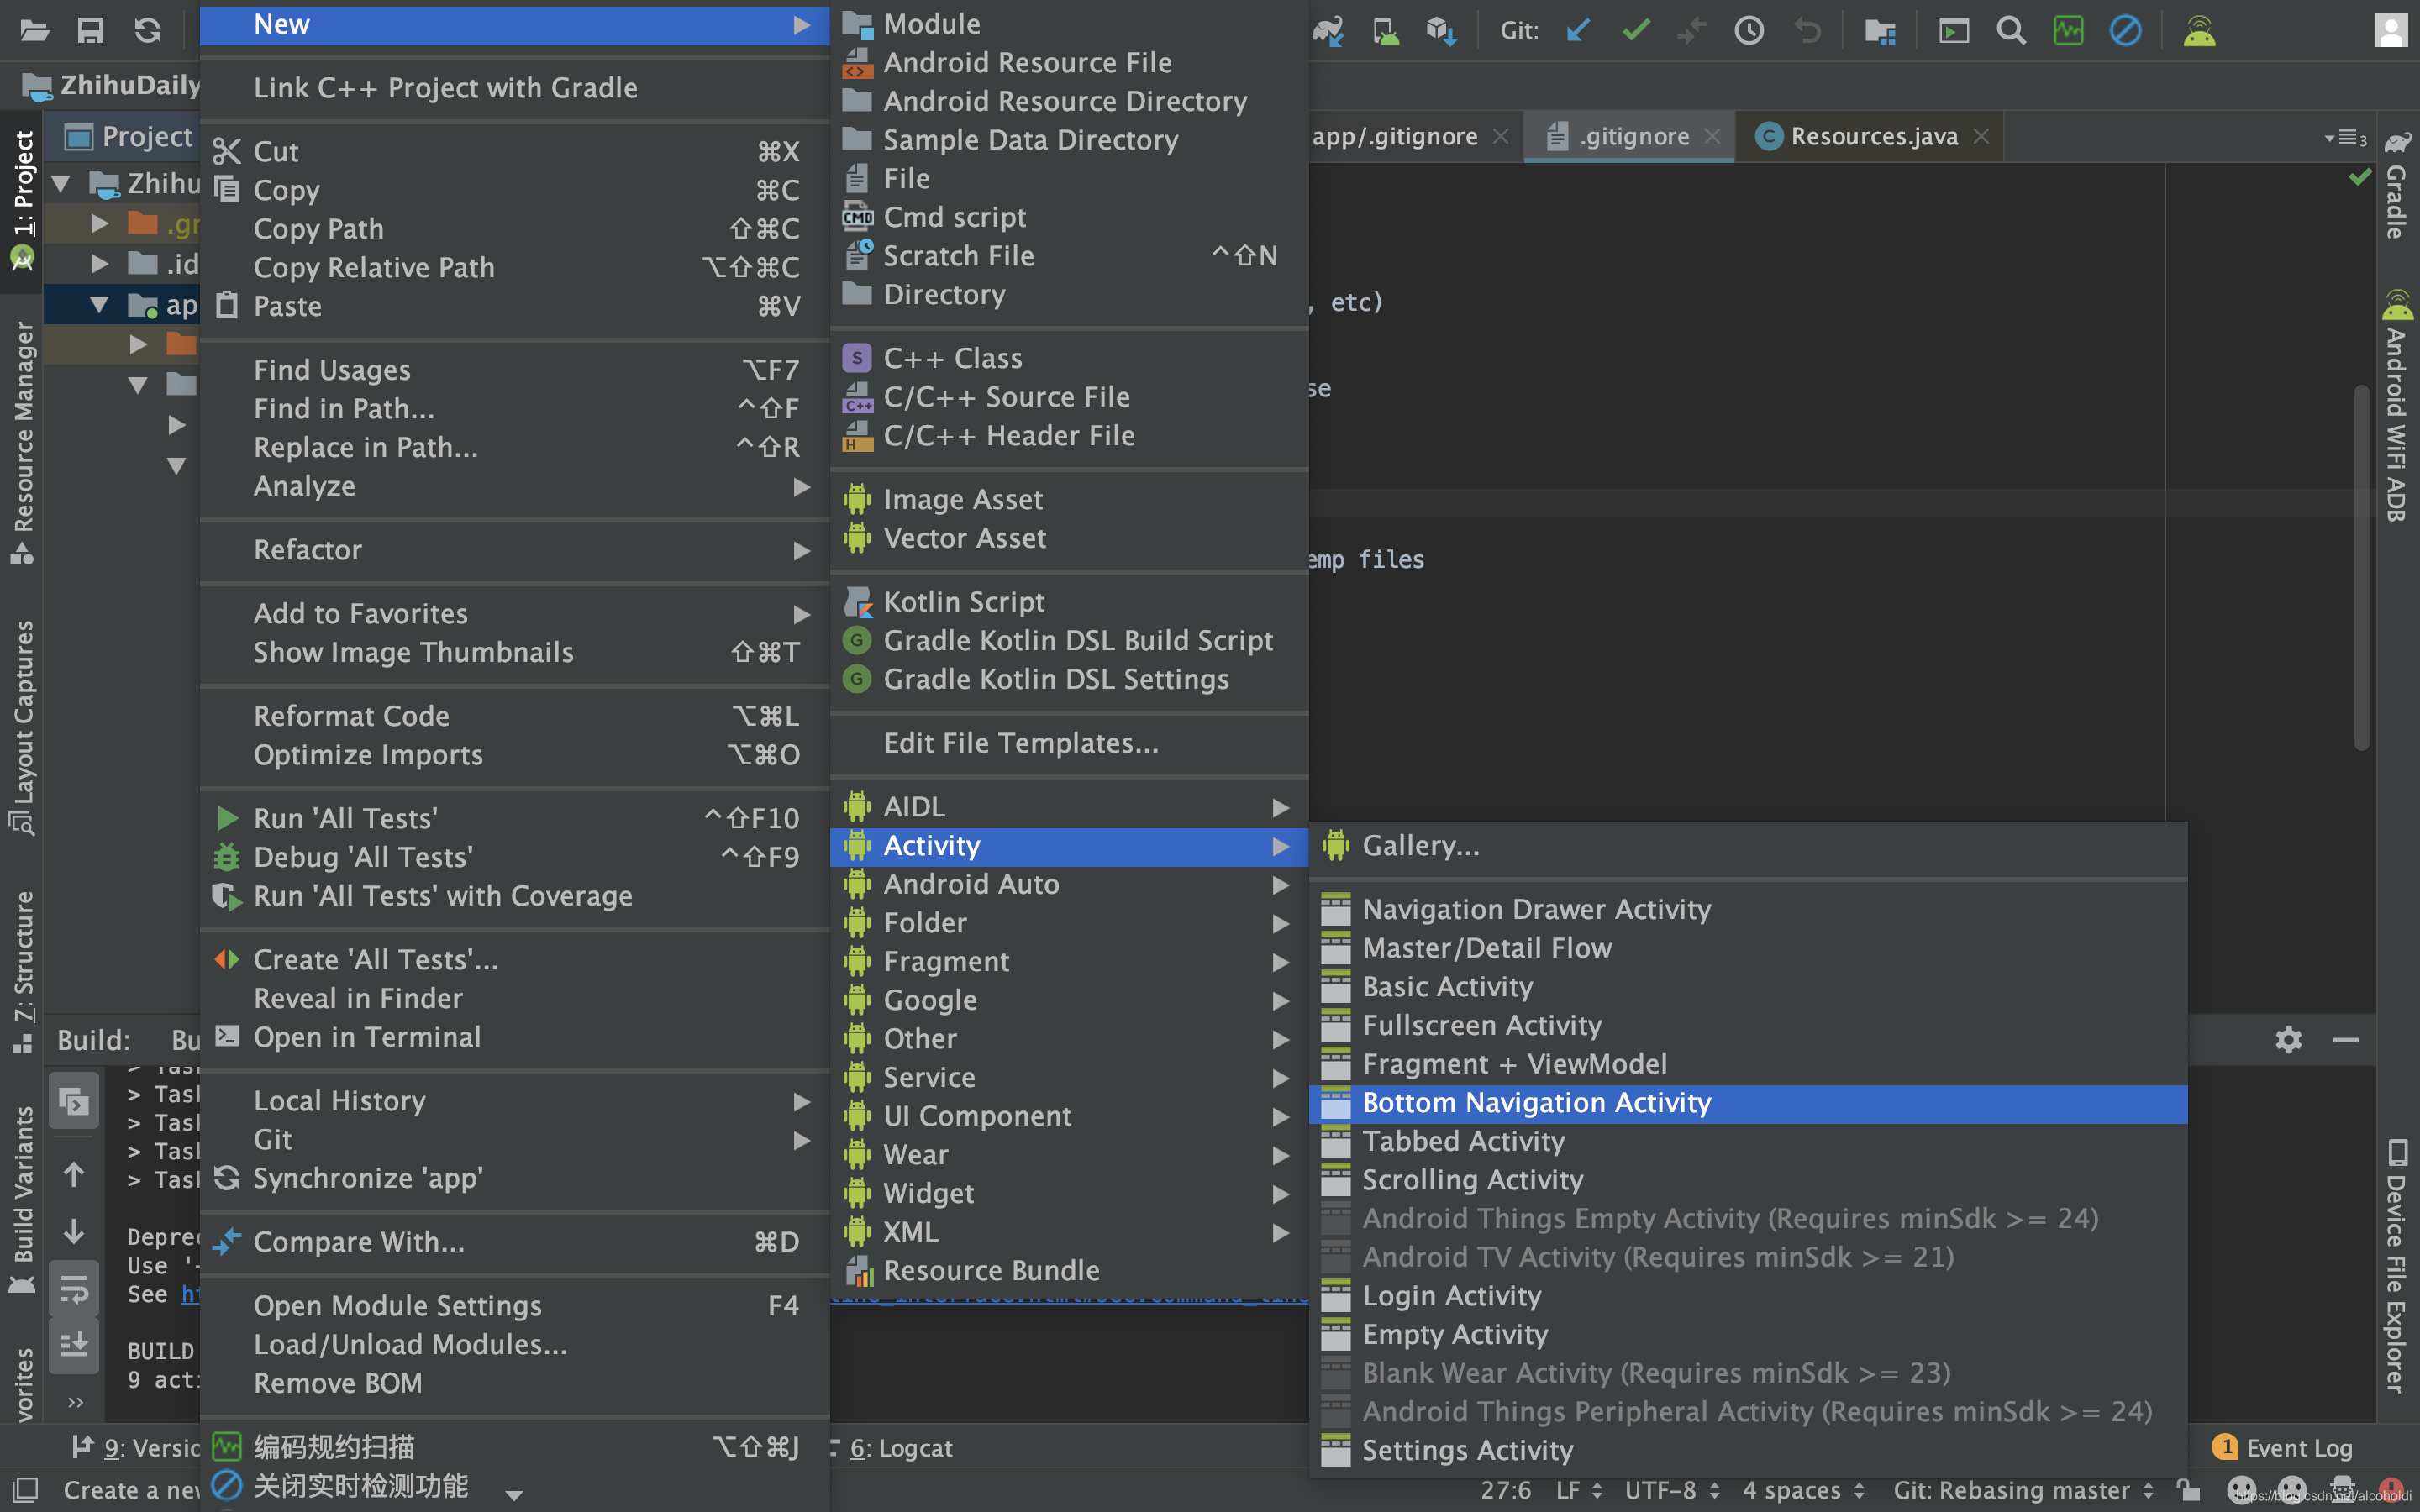Image resolution: width=2420 pixels, height=1512 pixels.
Task: Expand the Fragment submenu in New
Action: pyautogui.click(x=1069, y=962)
